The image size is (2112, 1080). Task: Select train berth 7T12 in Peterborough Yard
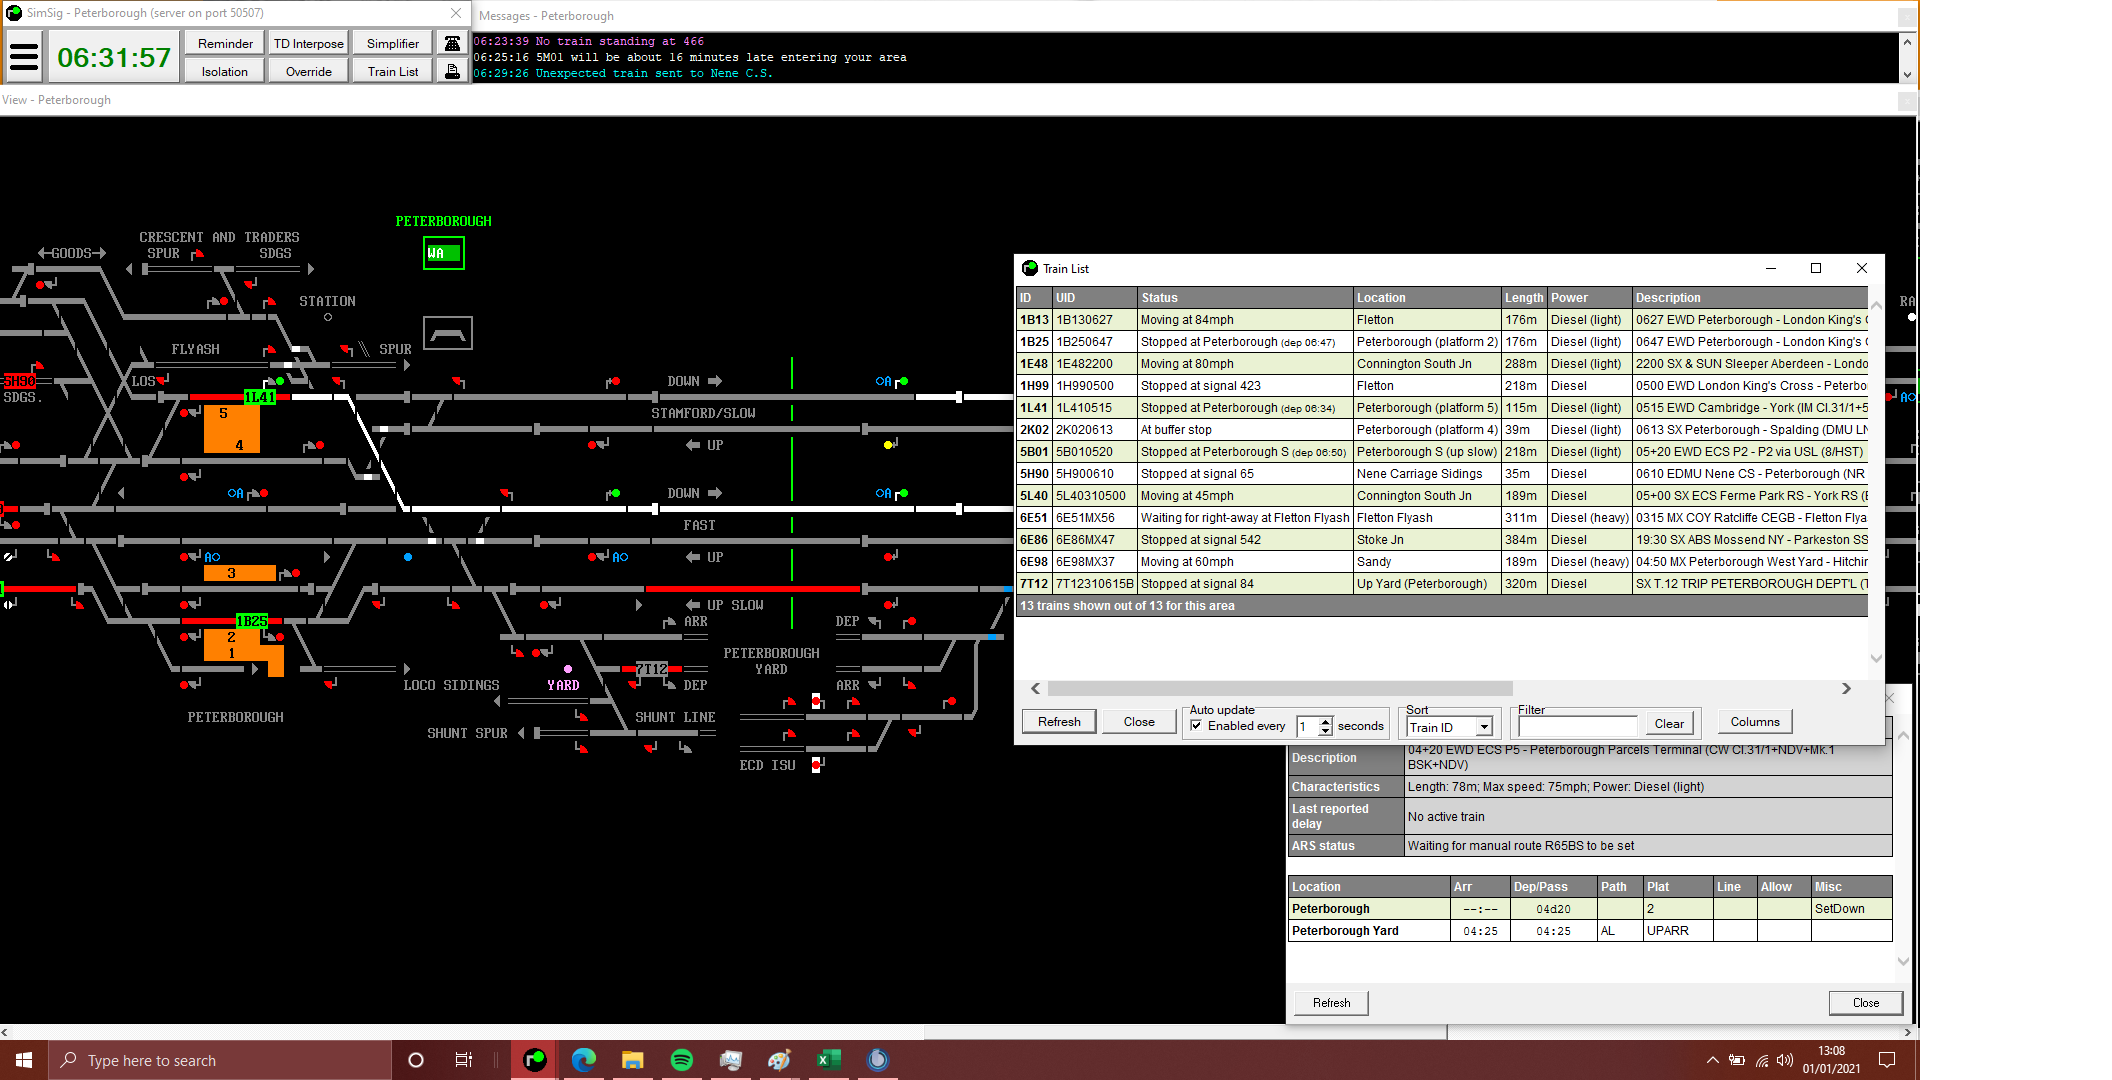pos(652,669)
